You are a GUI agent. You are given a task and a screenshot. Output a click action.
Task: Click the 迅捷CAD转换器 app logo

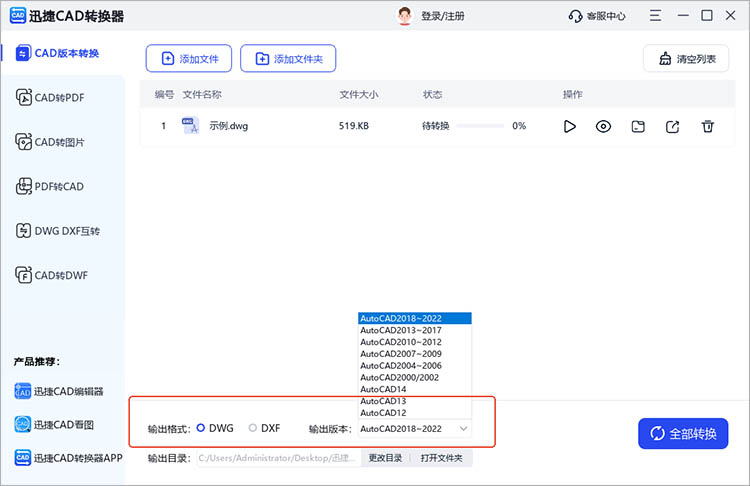(18, 16)
